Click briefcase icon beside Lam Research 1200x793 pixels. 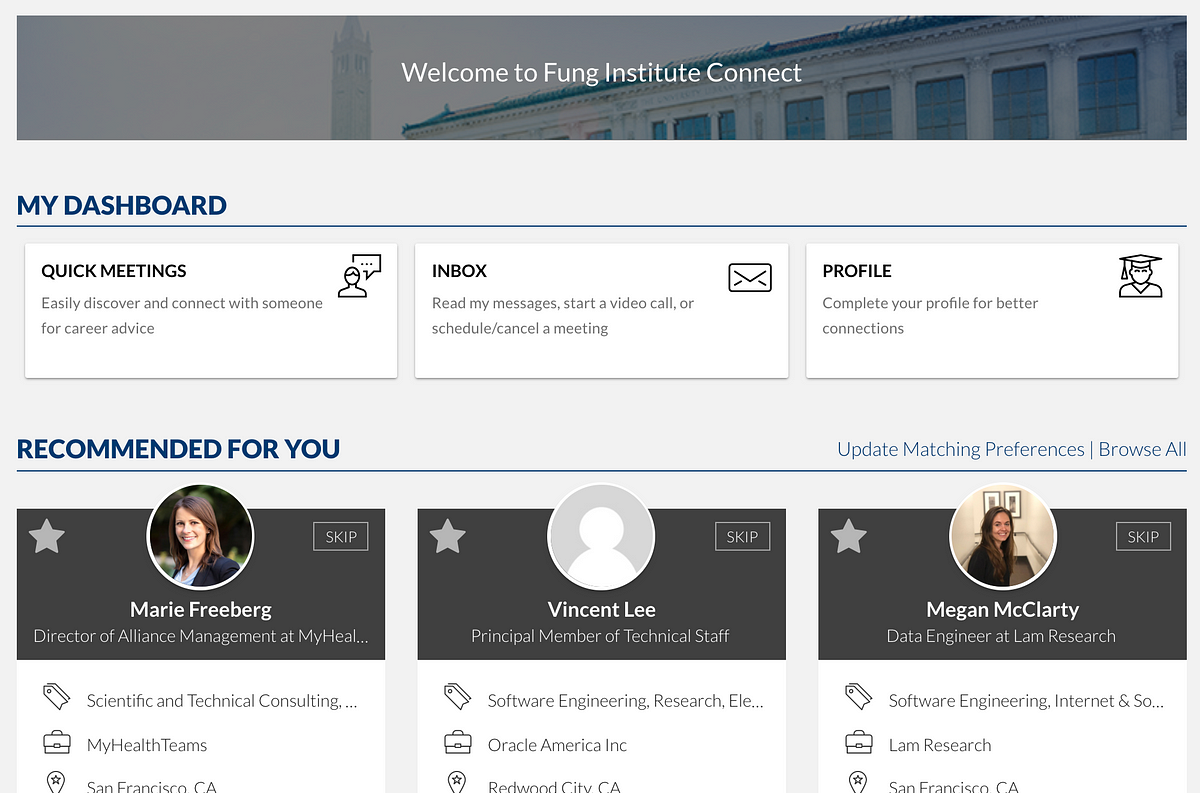tap(858, 743)
